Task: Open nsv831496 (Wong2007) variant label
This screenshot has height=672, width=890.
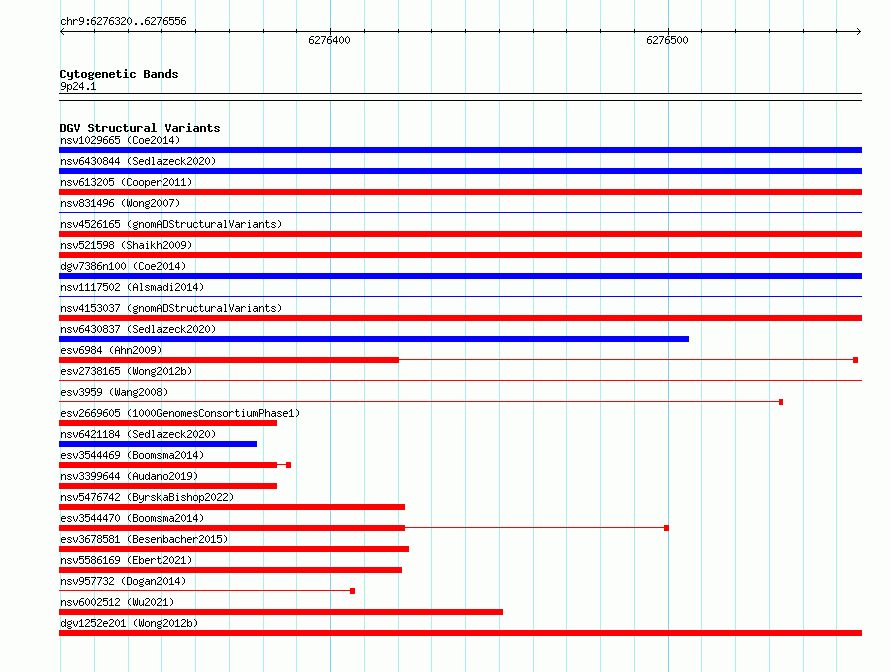Action: (120, 203)
